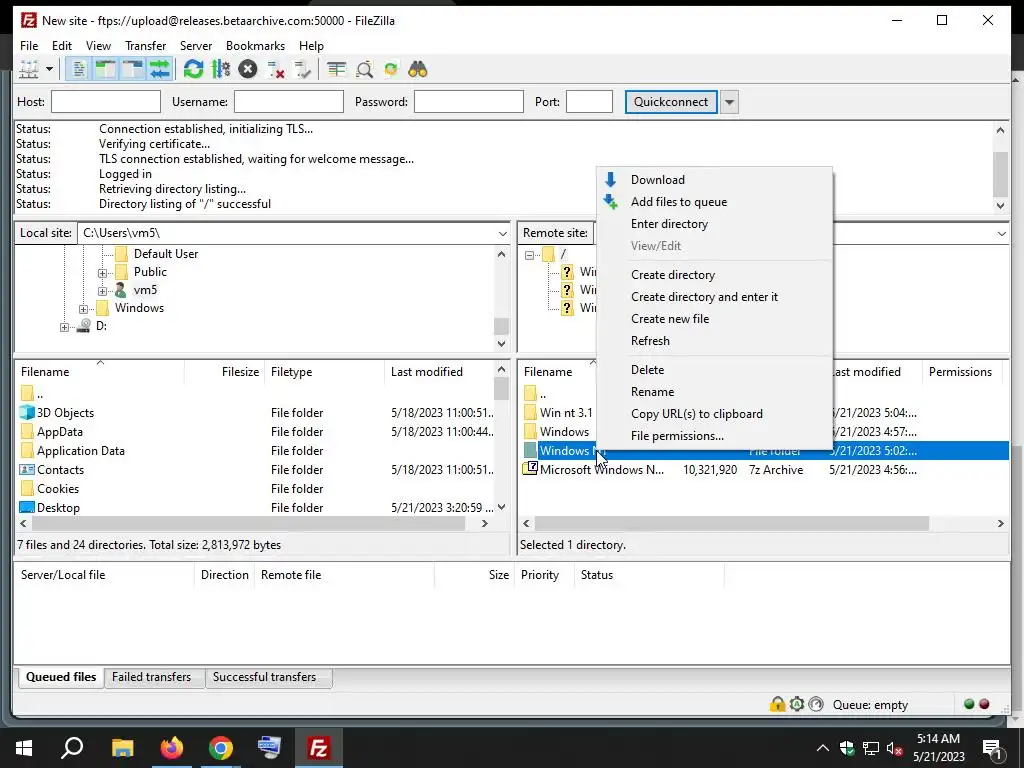
Task: Expand the Windows folder in local tree
Action: [x=84, y=309]
